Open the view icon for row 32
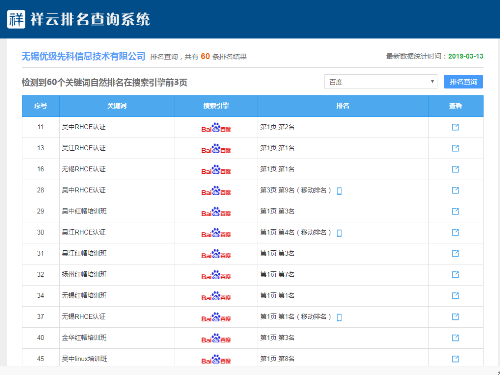This screenshot has height=375, width=500. [455, 274]
